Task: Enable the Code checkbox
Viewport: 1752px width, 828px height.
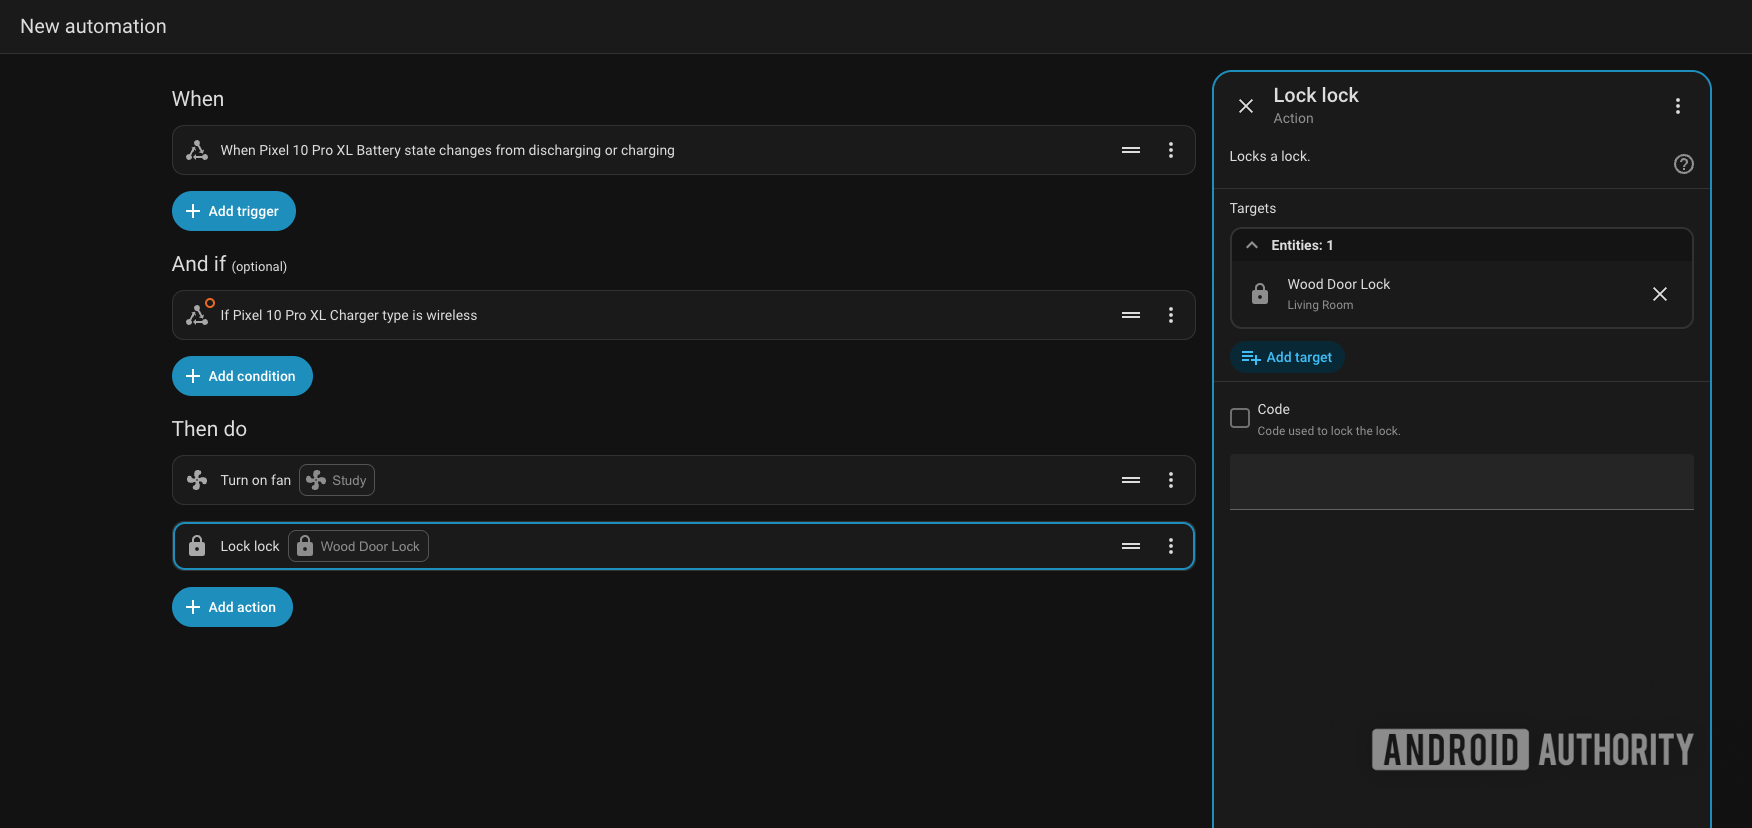Action: (1240, 418)
